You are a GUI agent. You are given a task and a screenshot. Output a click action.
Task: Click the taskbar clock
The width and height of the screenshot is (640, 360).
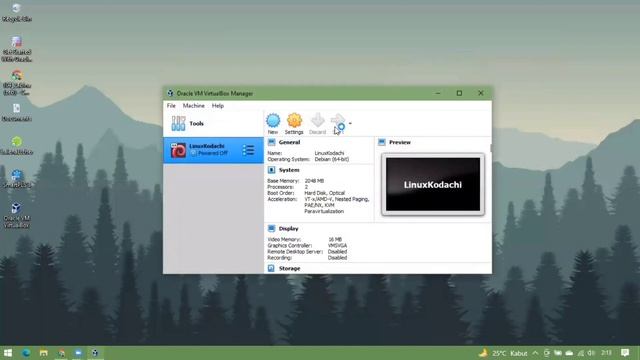[607, 353]
